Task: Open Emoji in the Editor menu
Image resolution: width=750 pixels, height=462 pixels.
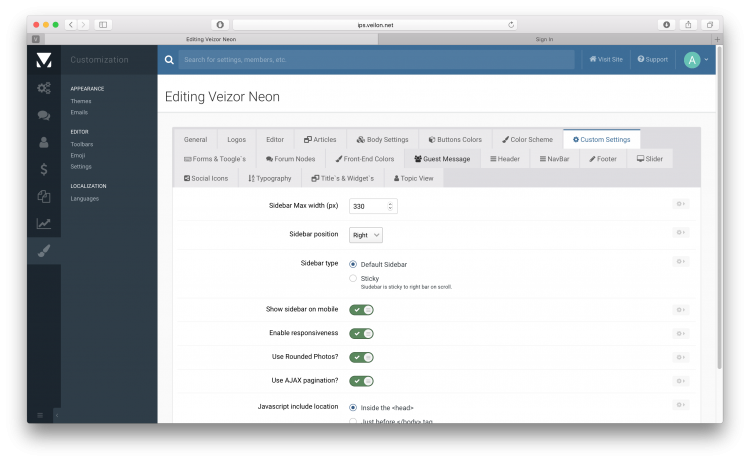Action: click(77, 155)
